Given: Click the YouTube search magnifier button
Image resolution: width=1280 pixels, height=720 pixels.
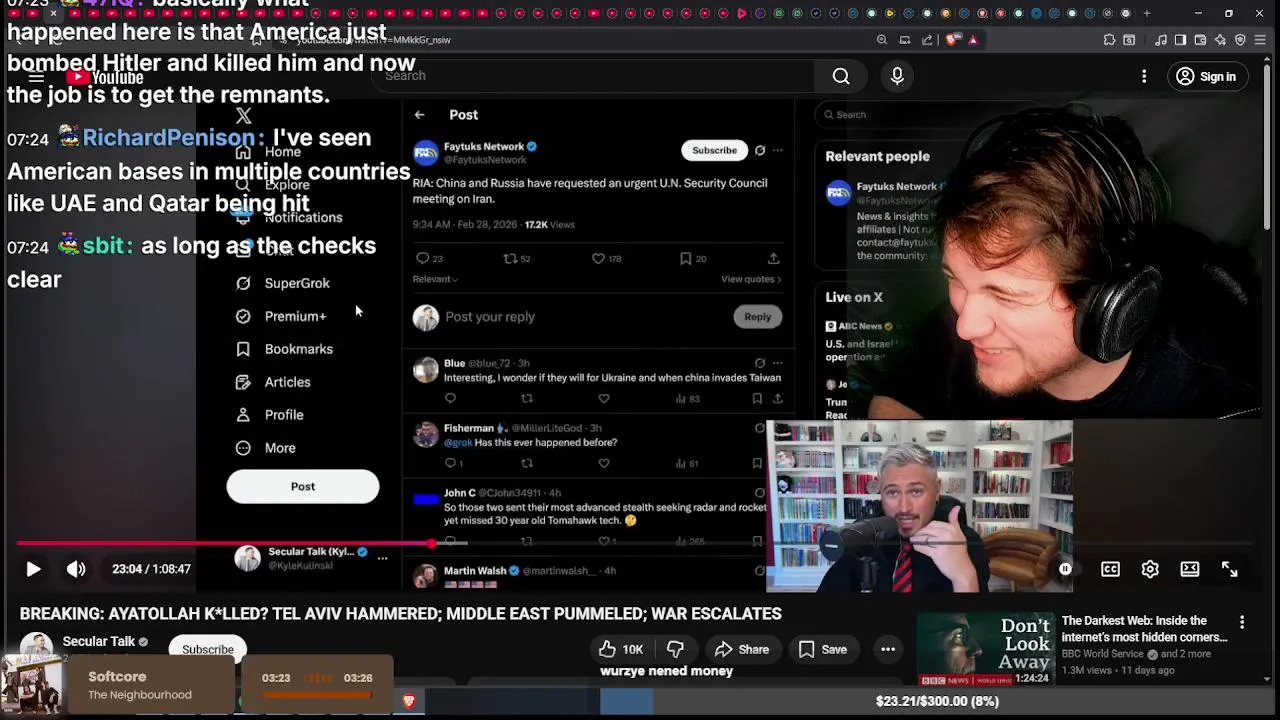Looking at the screenshot, I should click(841, 76).
